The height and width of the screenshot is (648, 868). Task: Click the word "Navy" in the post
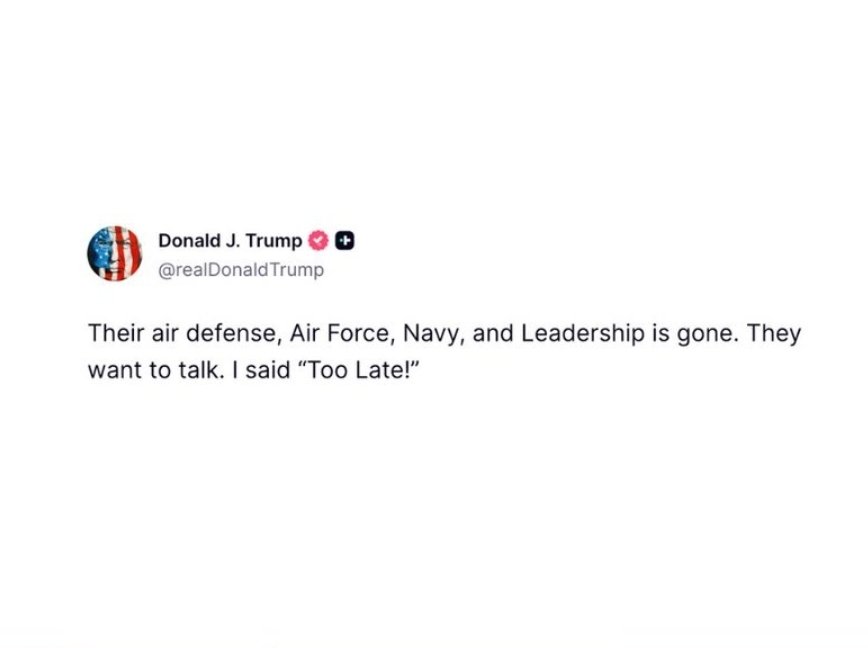(427, 334)
